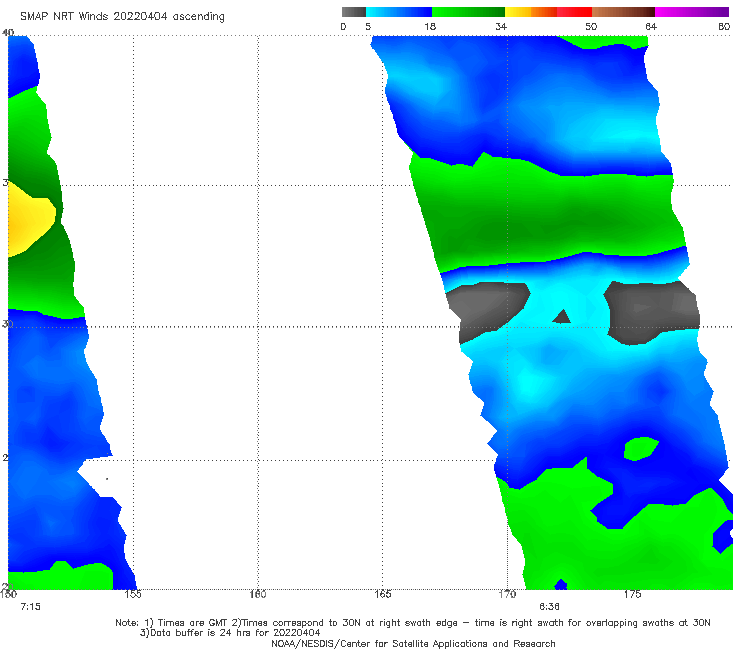
Task: Click the swath time '6:36'
Action: pyautogui.click(x=549, y=607)
